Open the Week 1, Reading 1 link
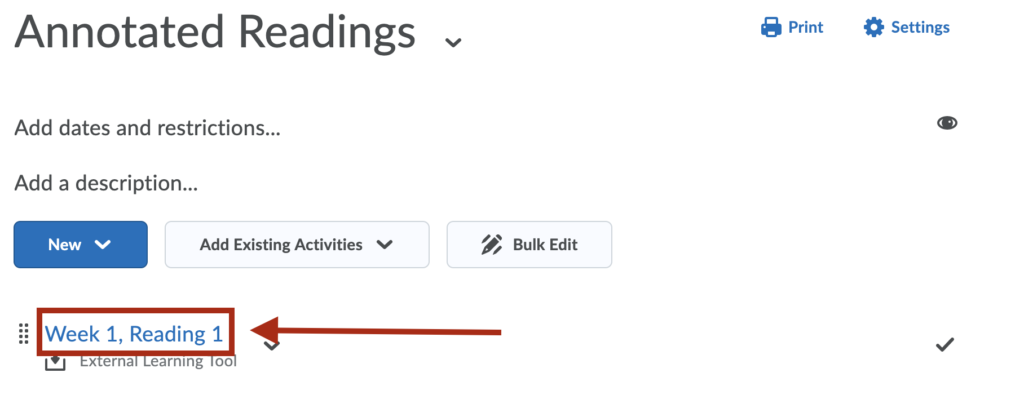Image resolution: width=1024 pixels, height=417 pixels. click(x=134, y=333)
